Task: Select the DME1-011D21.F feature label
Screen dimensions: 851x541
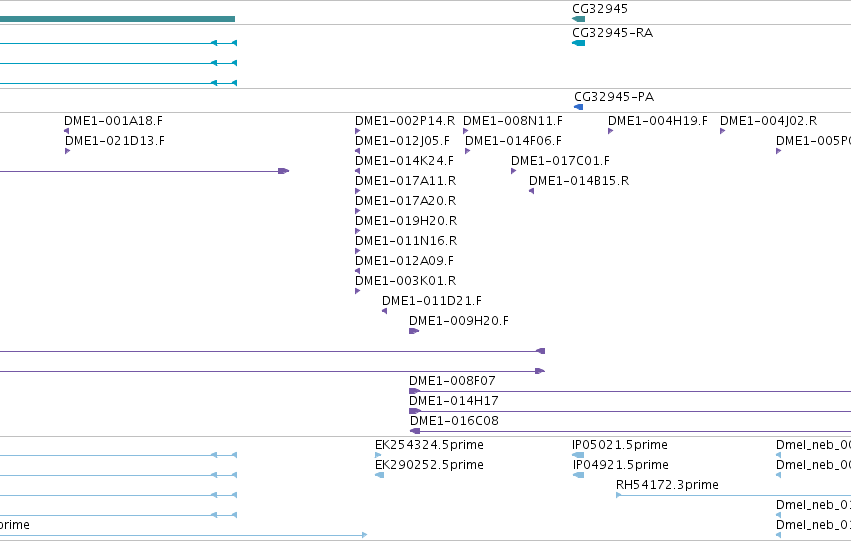Action: (431, 301)
